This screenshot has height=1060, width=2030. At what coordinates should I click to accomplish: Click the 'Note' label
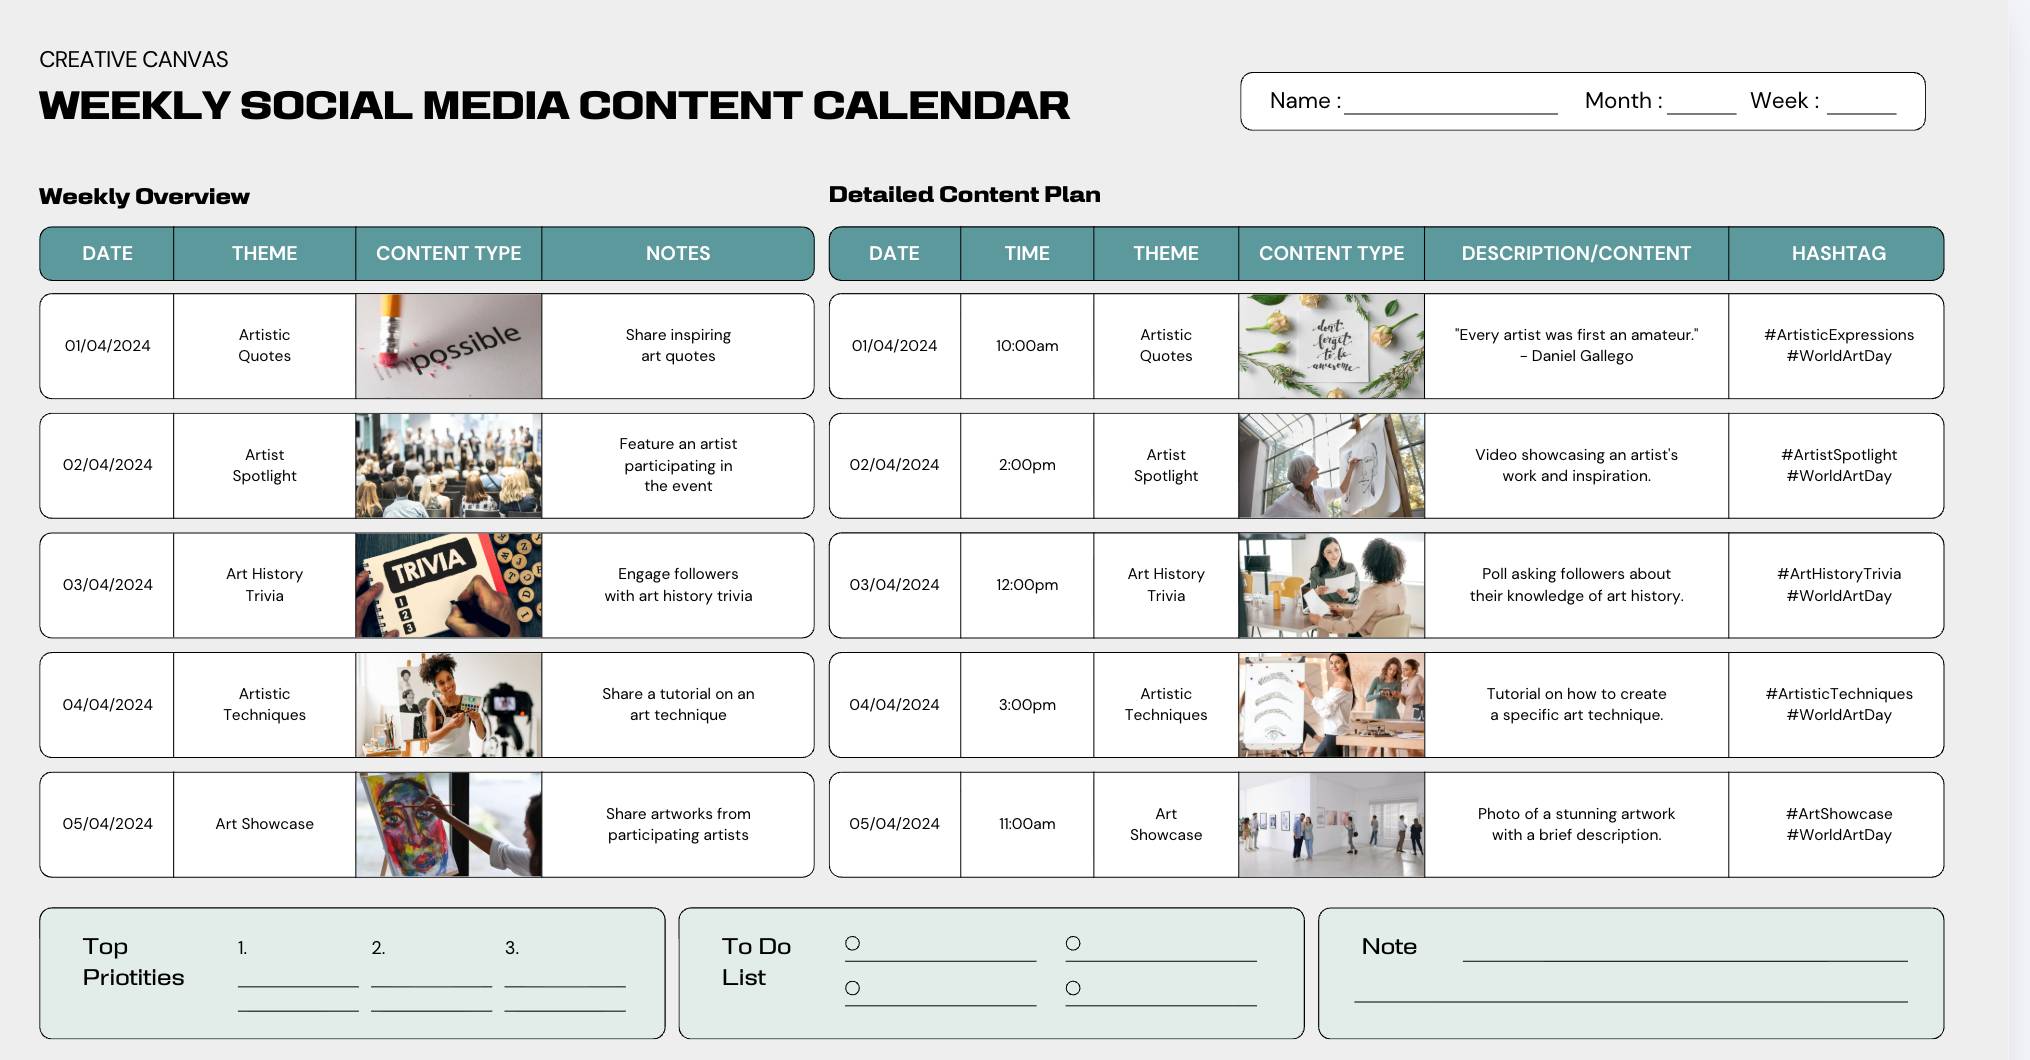[1389, 946]
